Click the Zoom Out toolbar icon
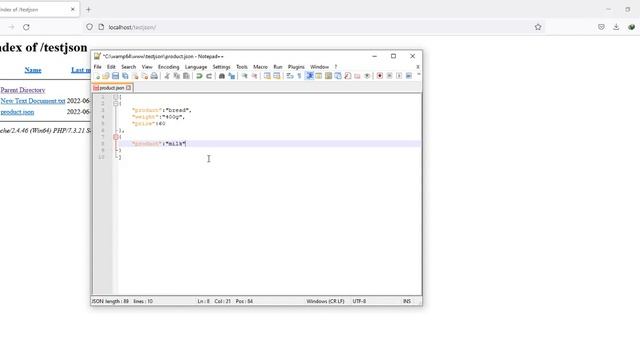 point(254,76)
